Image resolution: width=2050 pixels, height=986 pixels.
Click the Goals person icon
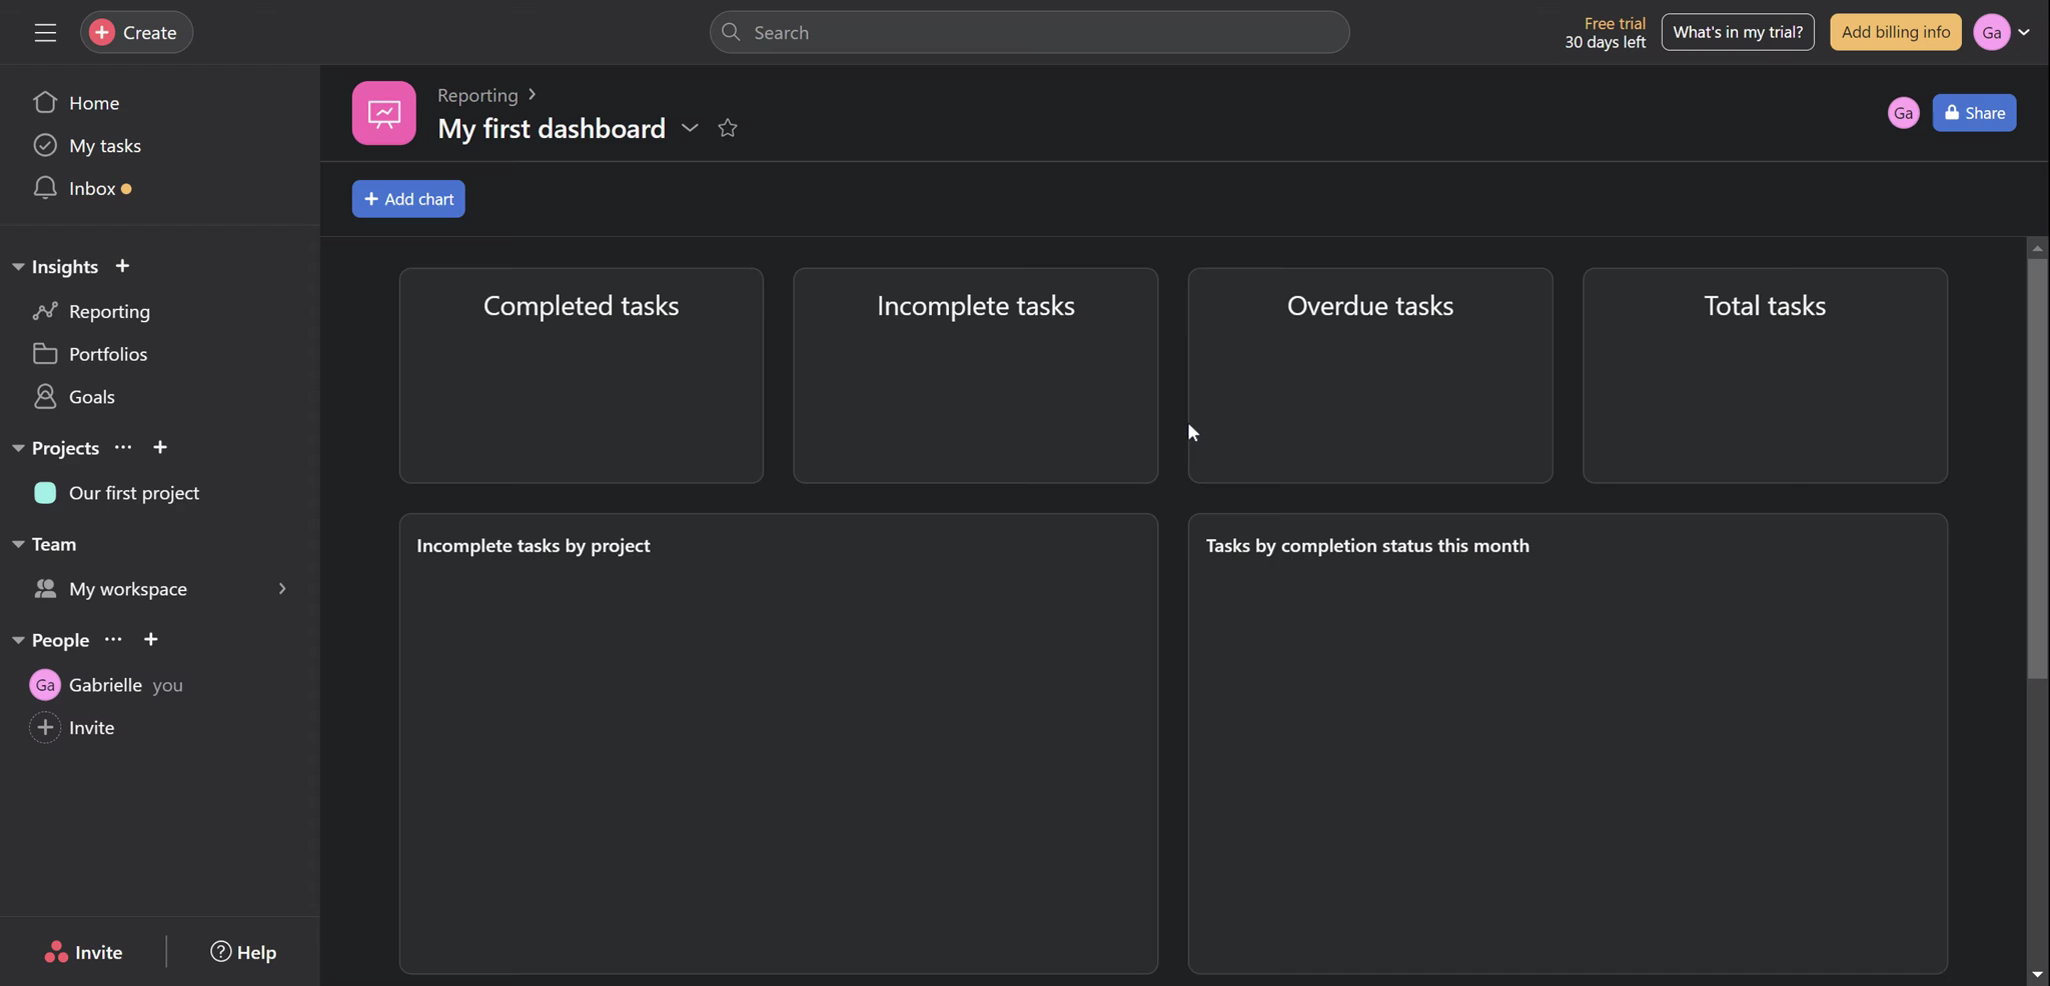pos(45,397)
